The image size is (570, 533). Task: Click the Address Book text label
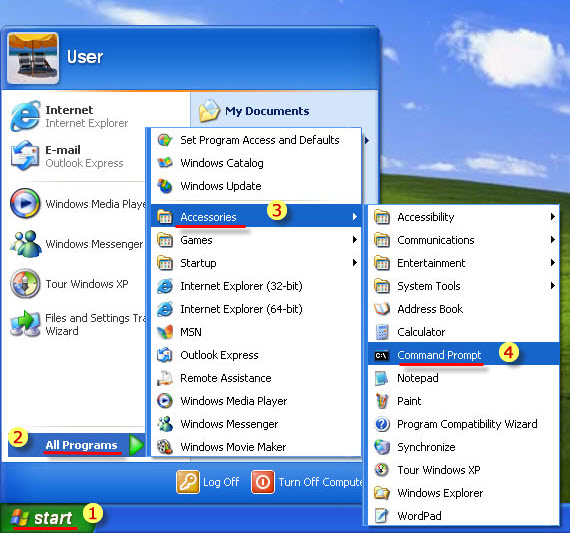(x=430, y=309)
